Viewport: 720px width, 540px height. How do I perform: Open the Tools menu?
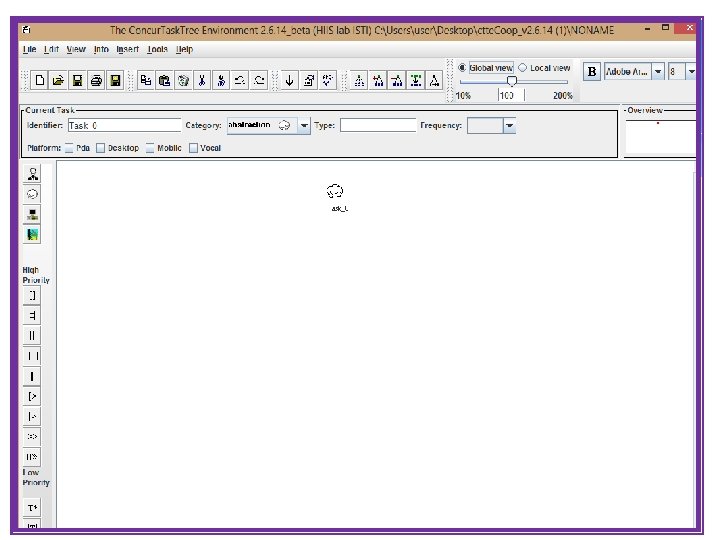[157, 49]
